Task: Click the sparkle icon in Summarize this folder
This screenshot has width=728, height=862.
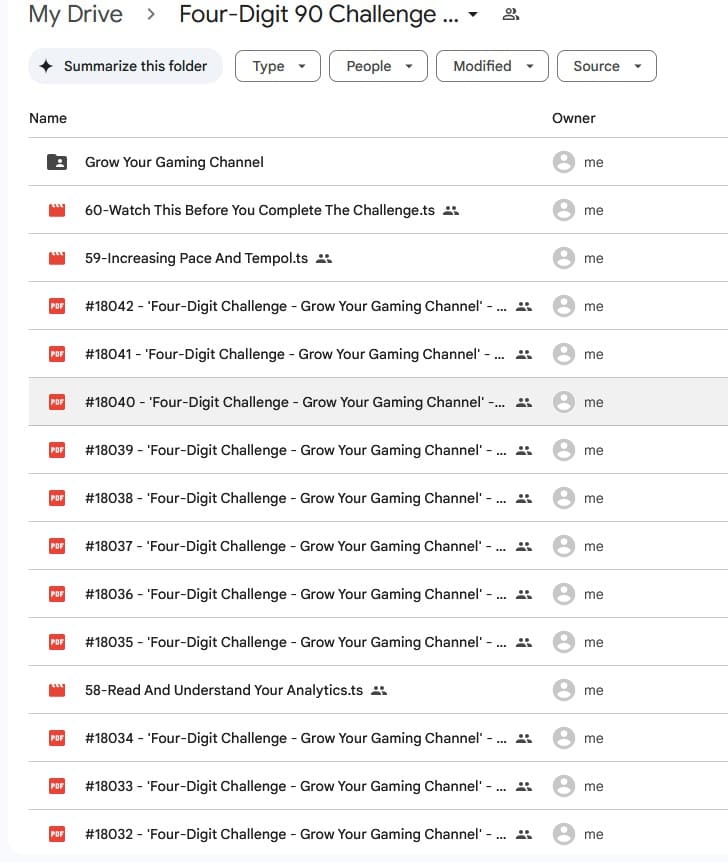Action: (x=46, y=66)
